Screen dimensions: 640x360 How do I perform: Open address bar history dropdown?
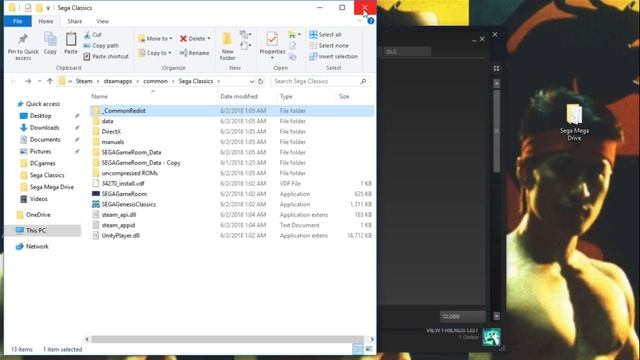[251, 81]
